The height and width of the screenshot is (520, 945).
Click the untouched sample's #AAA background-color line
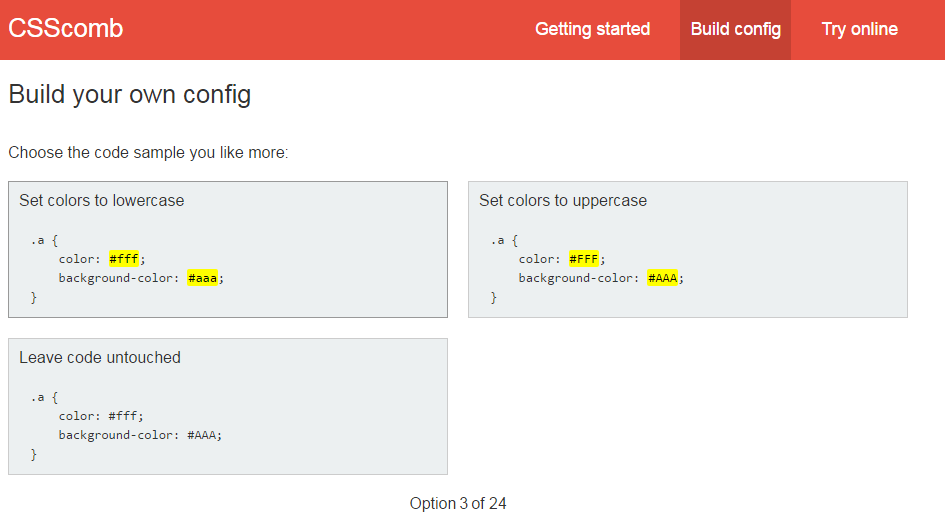[x=140, y=435]
